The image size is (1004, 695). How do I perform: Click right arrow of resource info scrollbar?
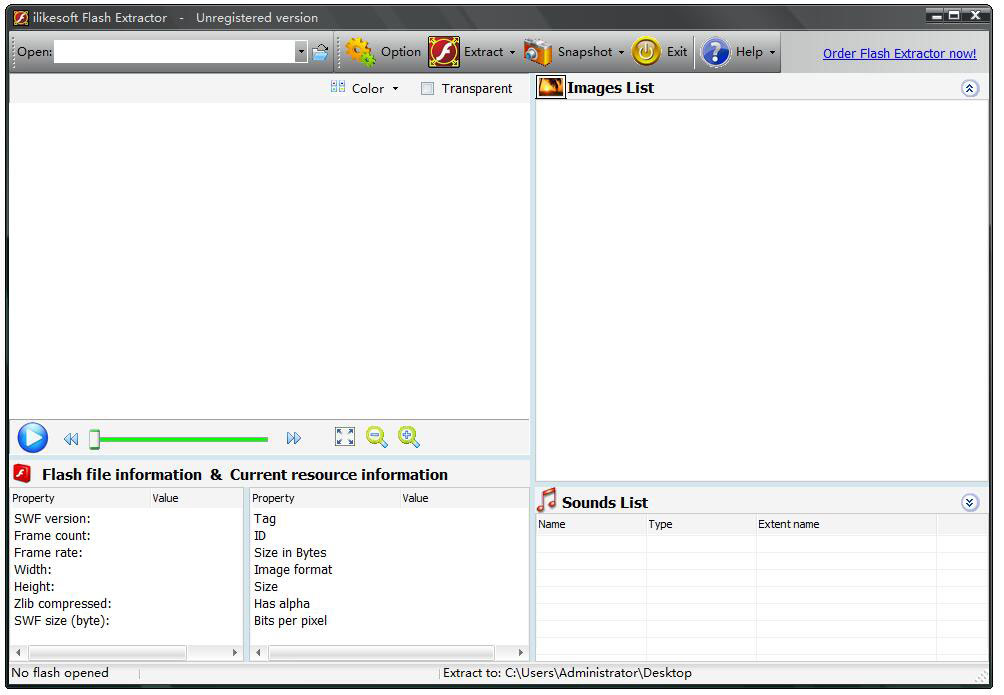click(x=521, y=653)
